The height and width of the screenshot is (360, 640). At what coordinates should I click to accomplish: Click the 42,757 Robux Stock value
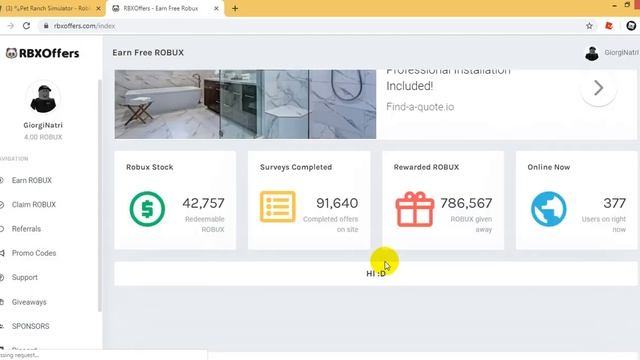[x=203, y=203]
